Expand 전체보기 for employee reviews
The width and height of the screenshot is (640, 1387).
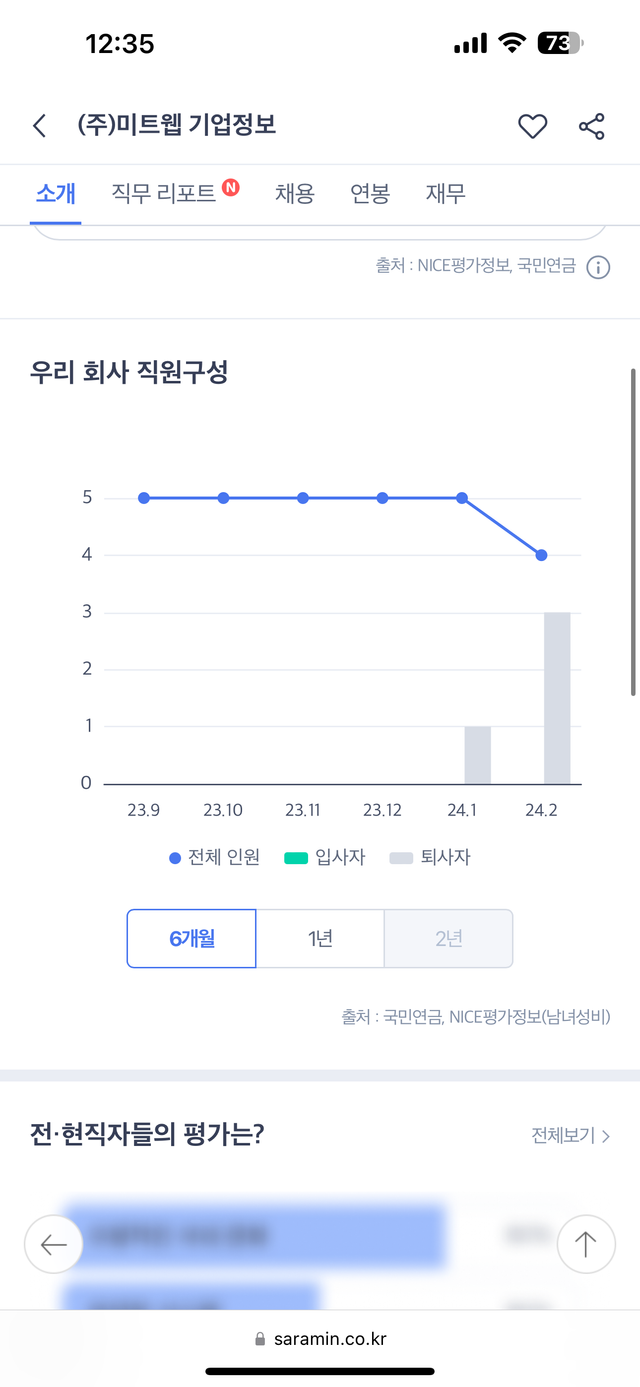[x=570, y=1135]
